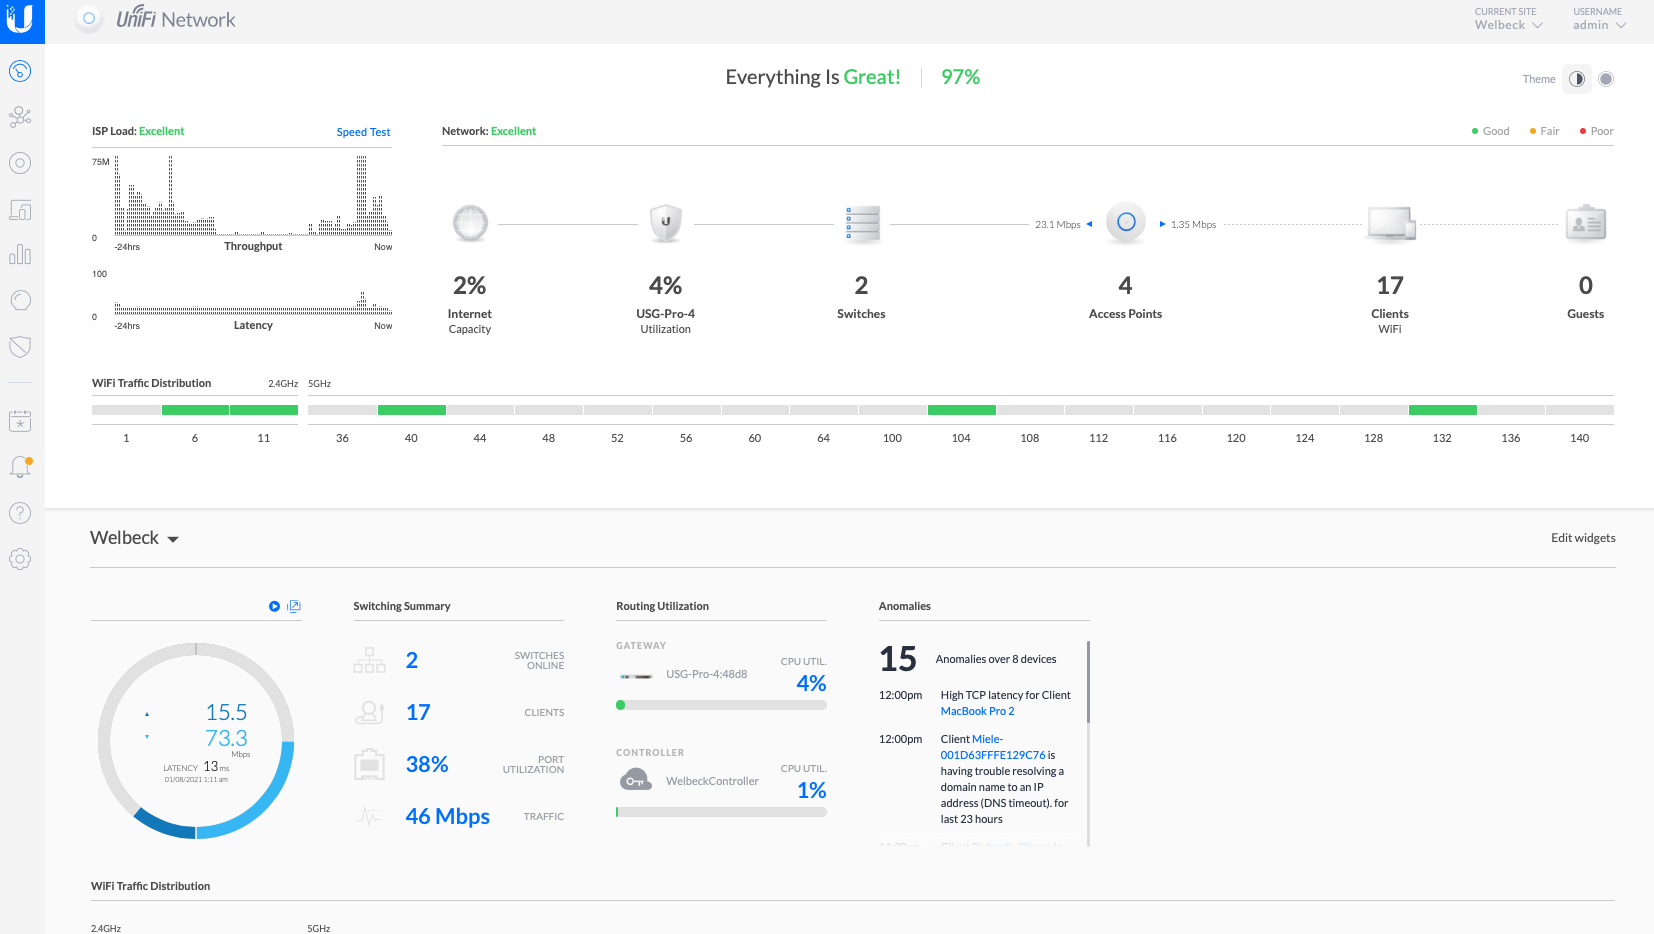Click the Internet globe icon in topology
1654x934 pixels.
[470, 224]
